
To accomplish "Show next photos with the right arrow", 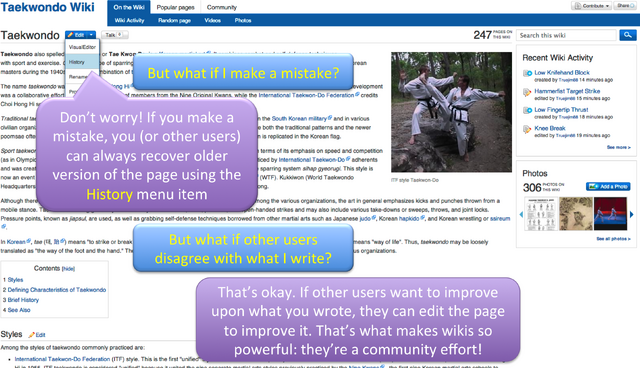I will 631,214.
